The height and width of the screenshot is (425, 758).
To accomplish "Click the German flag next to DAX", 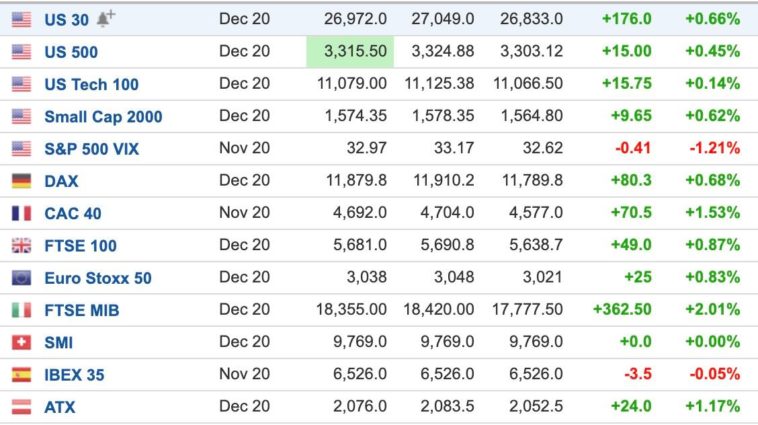I will click(x=21, y=181).
